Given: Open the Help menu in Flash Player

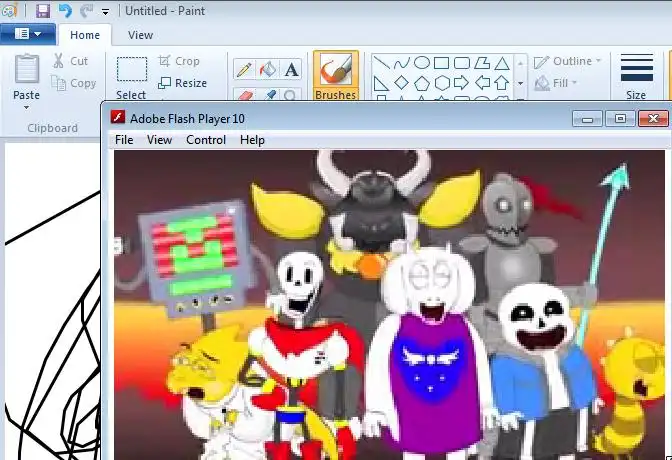Looking at the screenshot, I should (x=252, y=140).
